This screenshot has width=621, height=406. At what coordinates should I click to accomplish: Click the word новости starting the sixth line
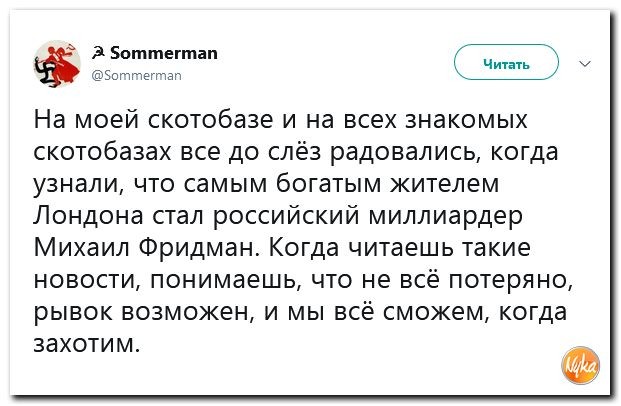(87, 280)
